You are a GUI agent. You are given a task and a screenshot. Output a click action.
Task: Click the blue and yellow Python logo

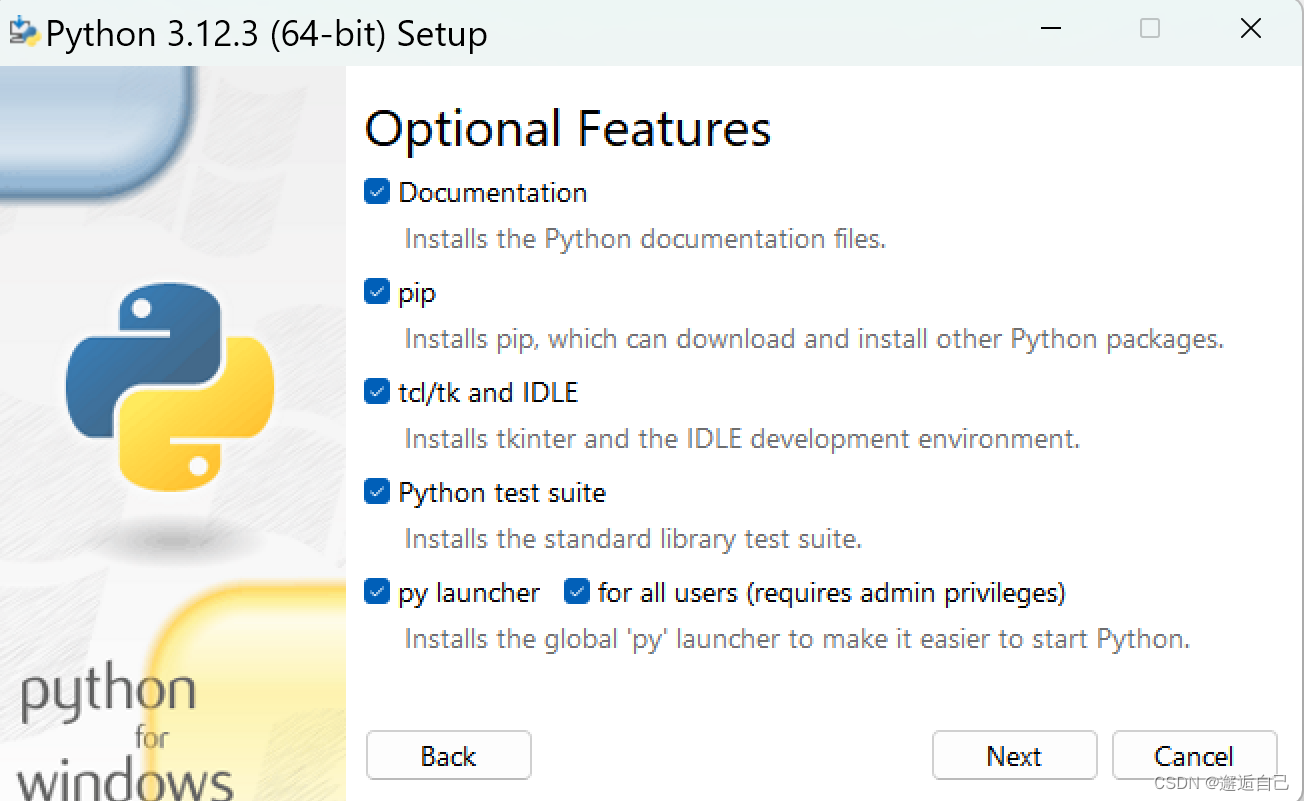[170, 385]
